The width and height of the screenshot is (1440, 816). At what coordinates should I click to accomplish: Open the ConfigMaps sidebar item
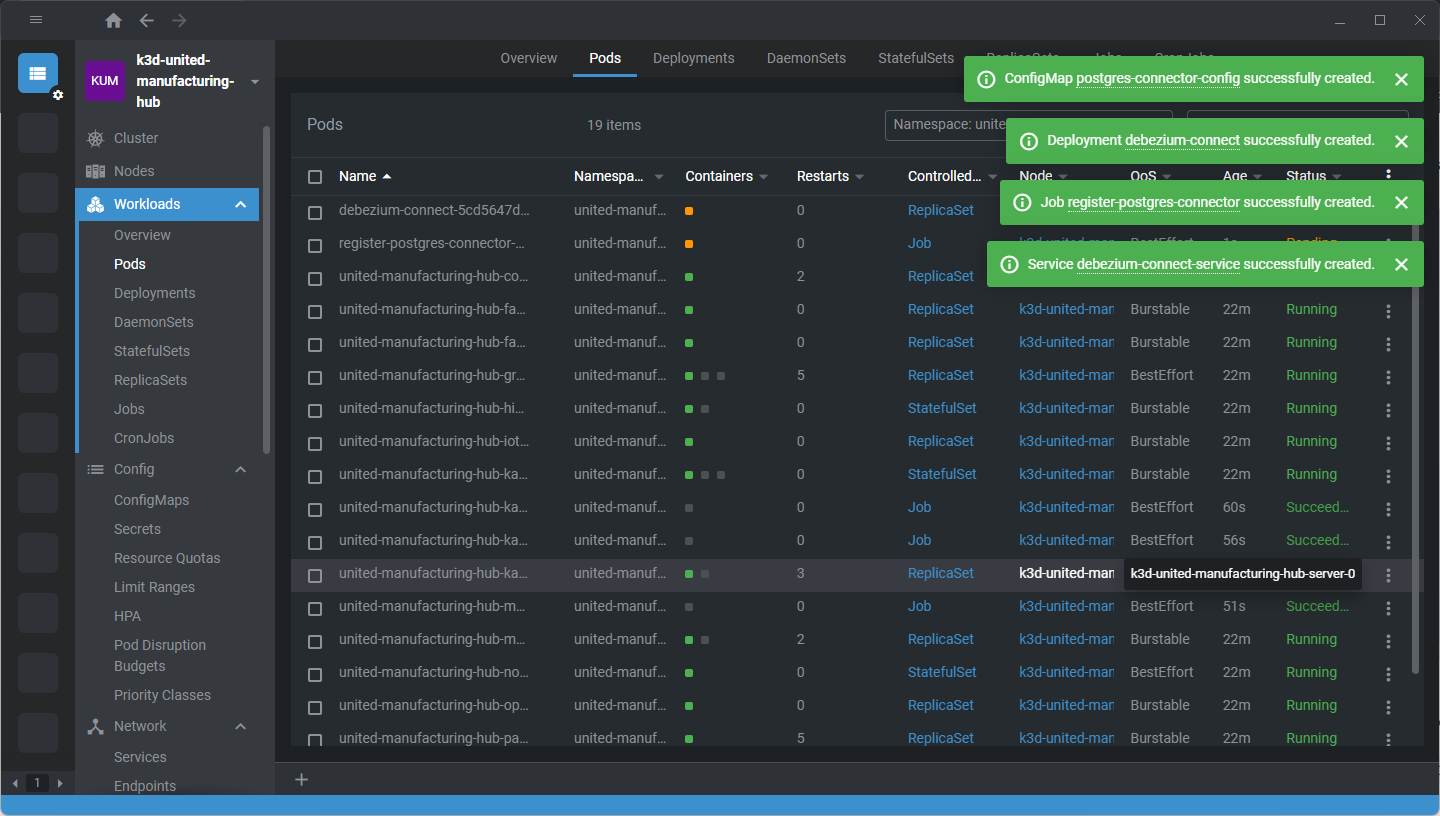point(151,500)
